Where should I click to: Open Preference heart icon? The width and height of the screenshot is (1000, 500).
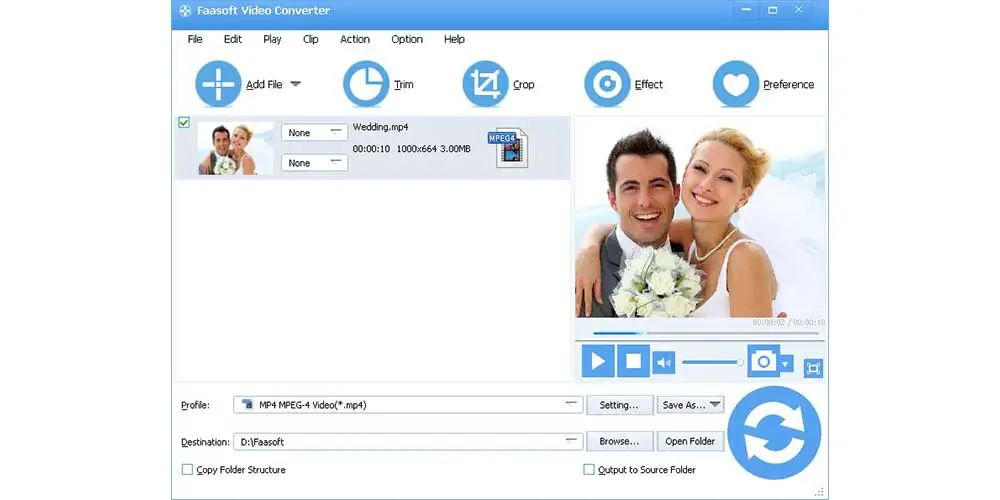[736, 84]
